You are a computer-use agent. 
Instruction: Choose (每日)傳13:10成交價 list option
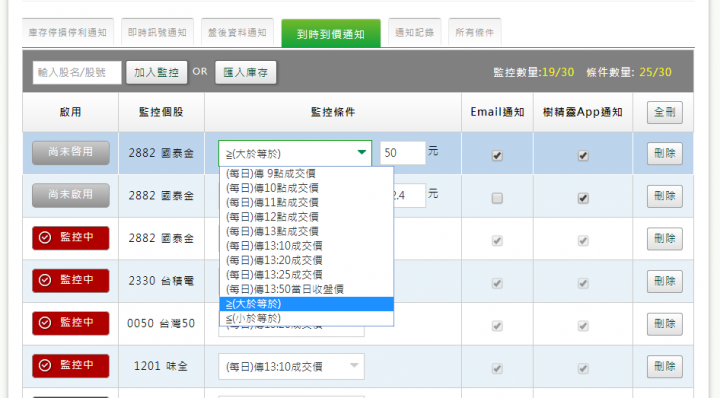tap(306, 246)
